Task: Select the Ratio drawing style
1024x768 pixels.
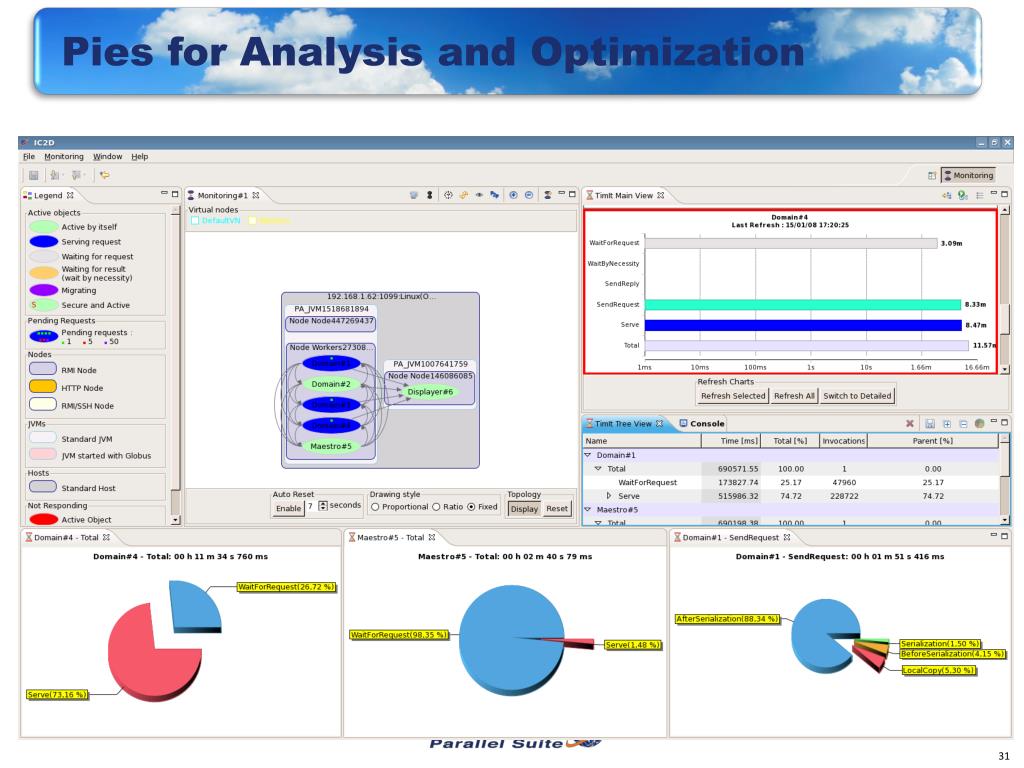Action: pos(436,507)
